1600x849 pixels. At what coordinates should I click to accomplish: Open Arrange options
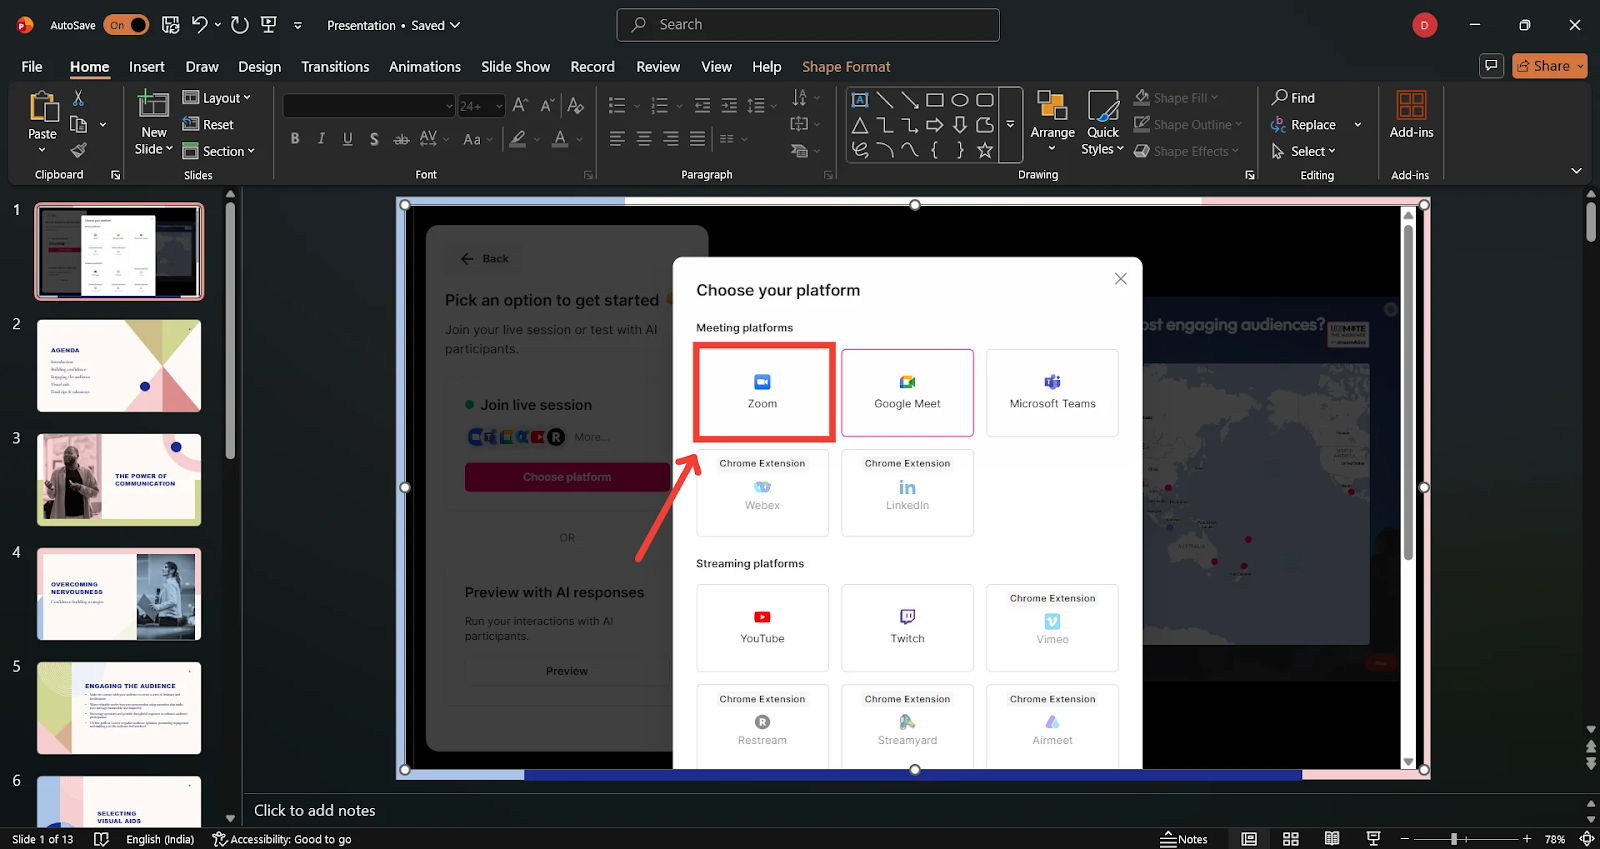(x=1053, y=122)
